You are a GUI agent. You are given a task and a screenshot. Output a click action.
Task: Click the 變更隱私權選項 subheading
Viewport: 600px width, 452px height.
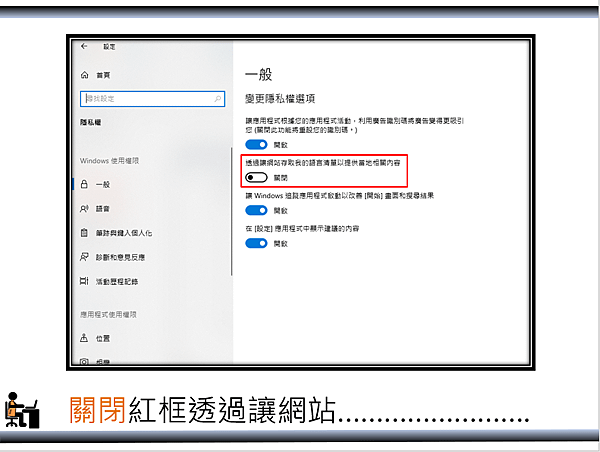click(280, 99)
